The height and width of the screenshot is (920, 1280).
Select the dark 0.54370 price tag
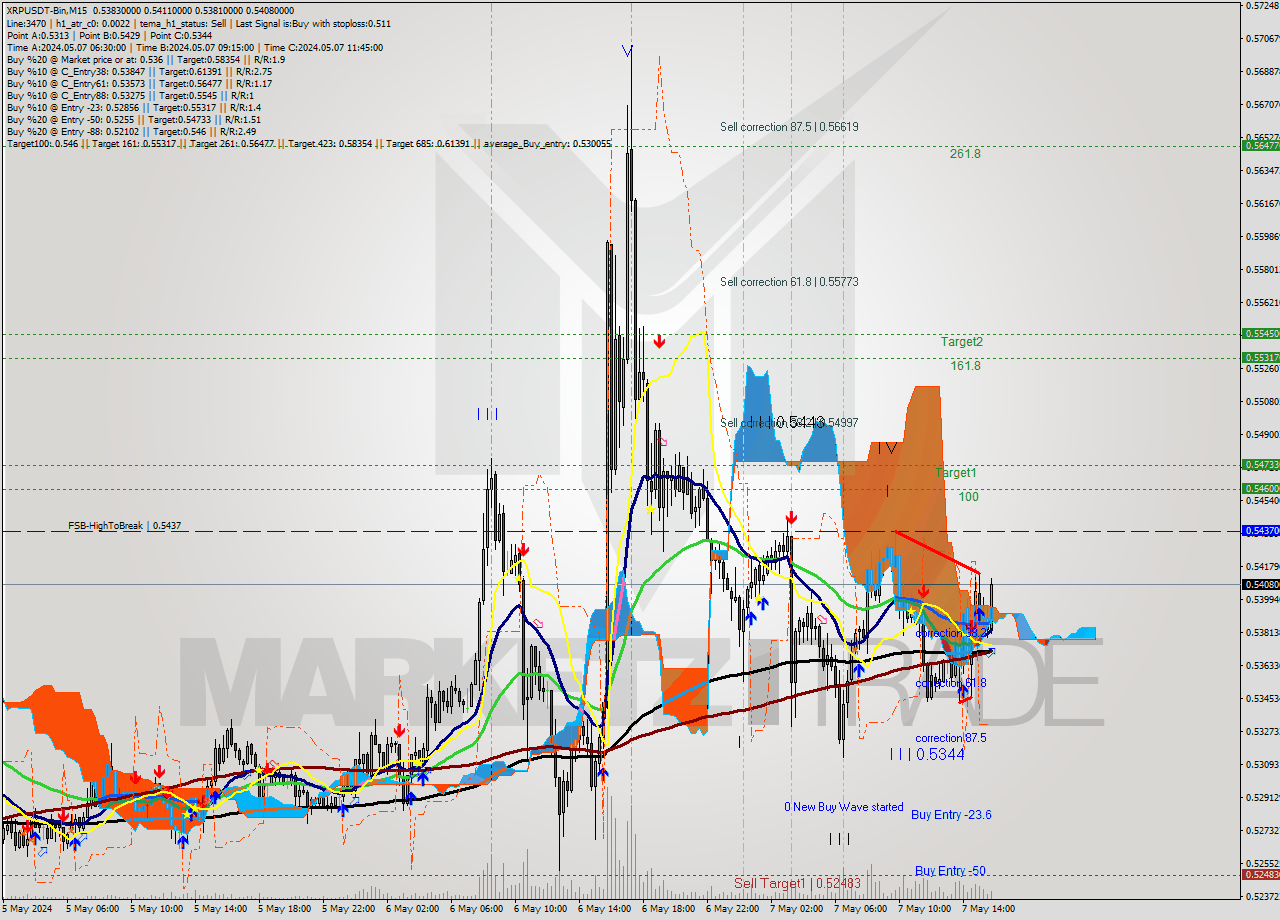pyautogui.click(x=1259, y=531)
